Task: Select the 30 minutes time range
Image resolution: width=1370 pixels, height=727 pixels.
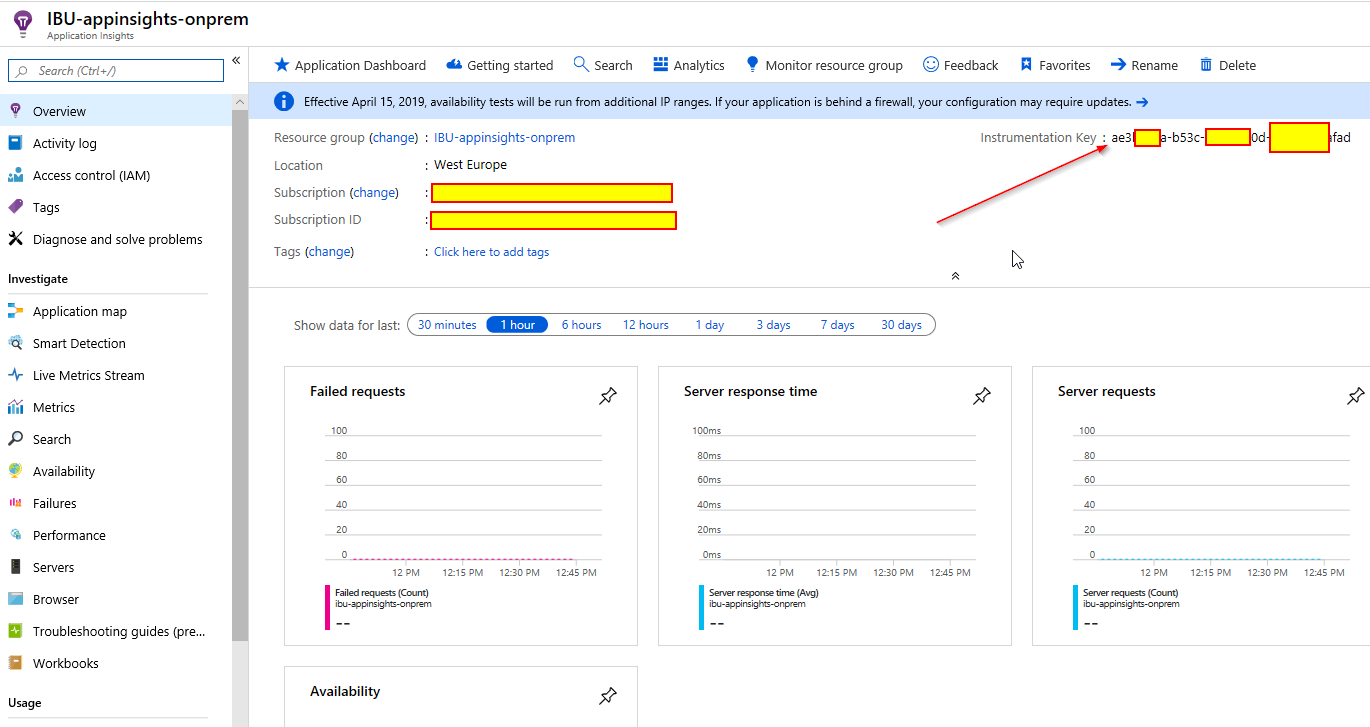Action: pos(446,324)
